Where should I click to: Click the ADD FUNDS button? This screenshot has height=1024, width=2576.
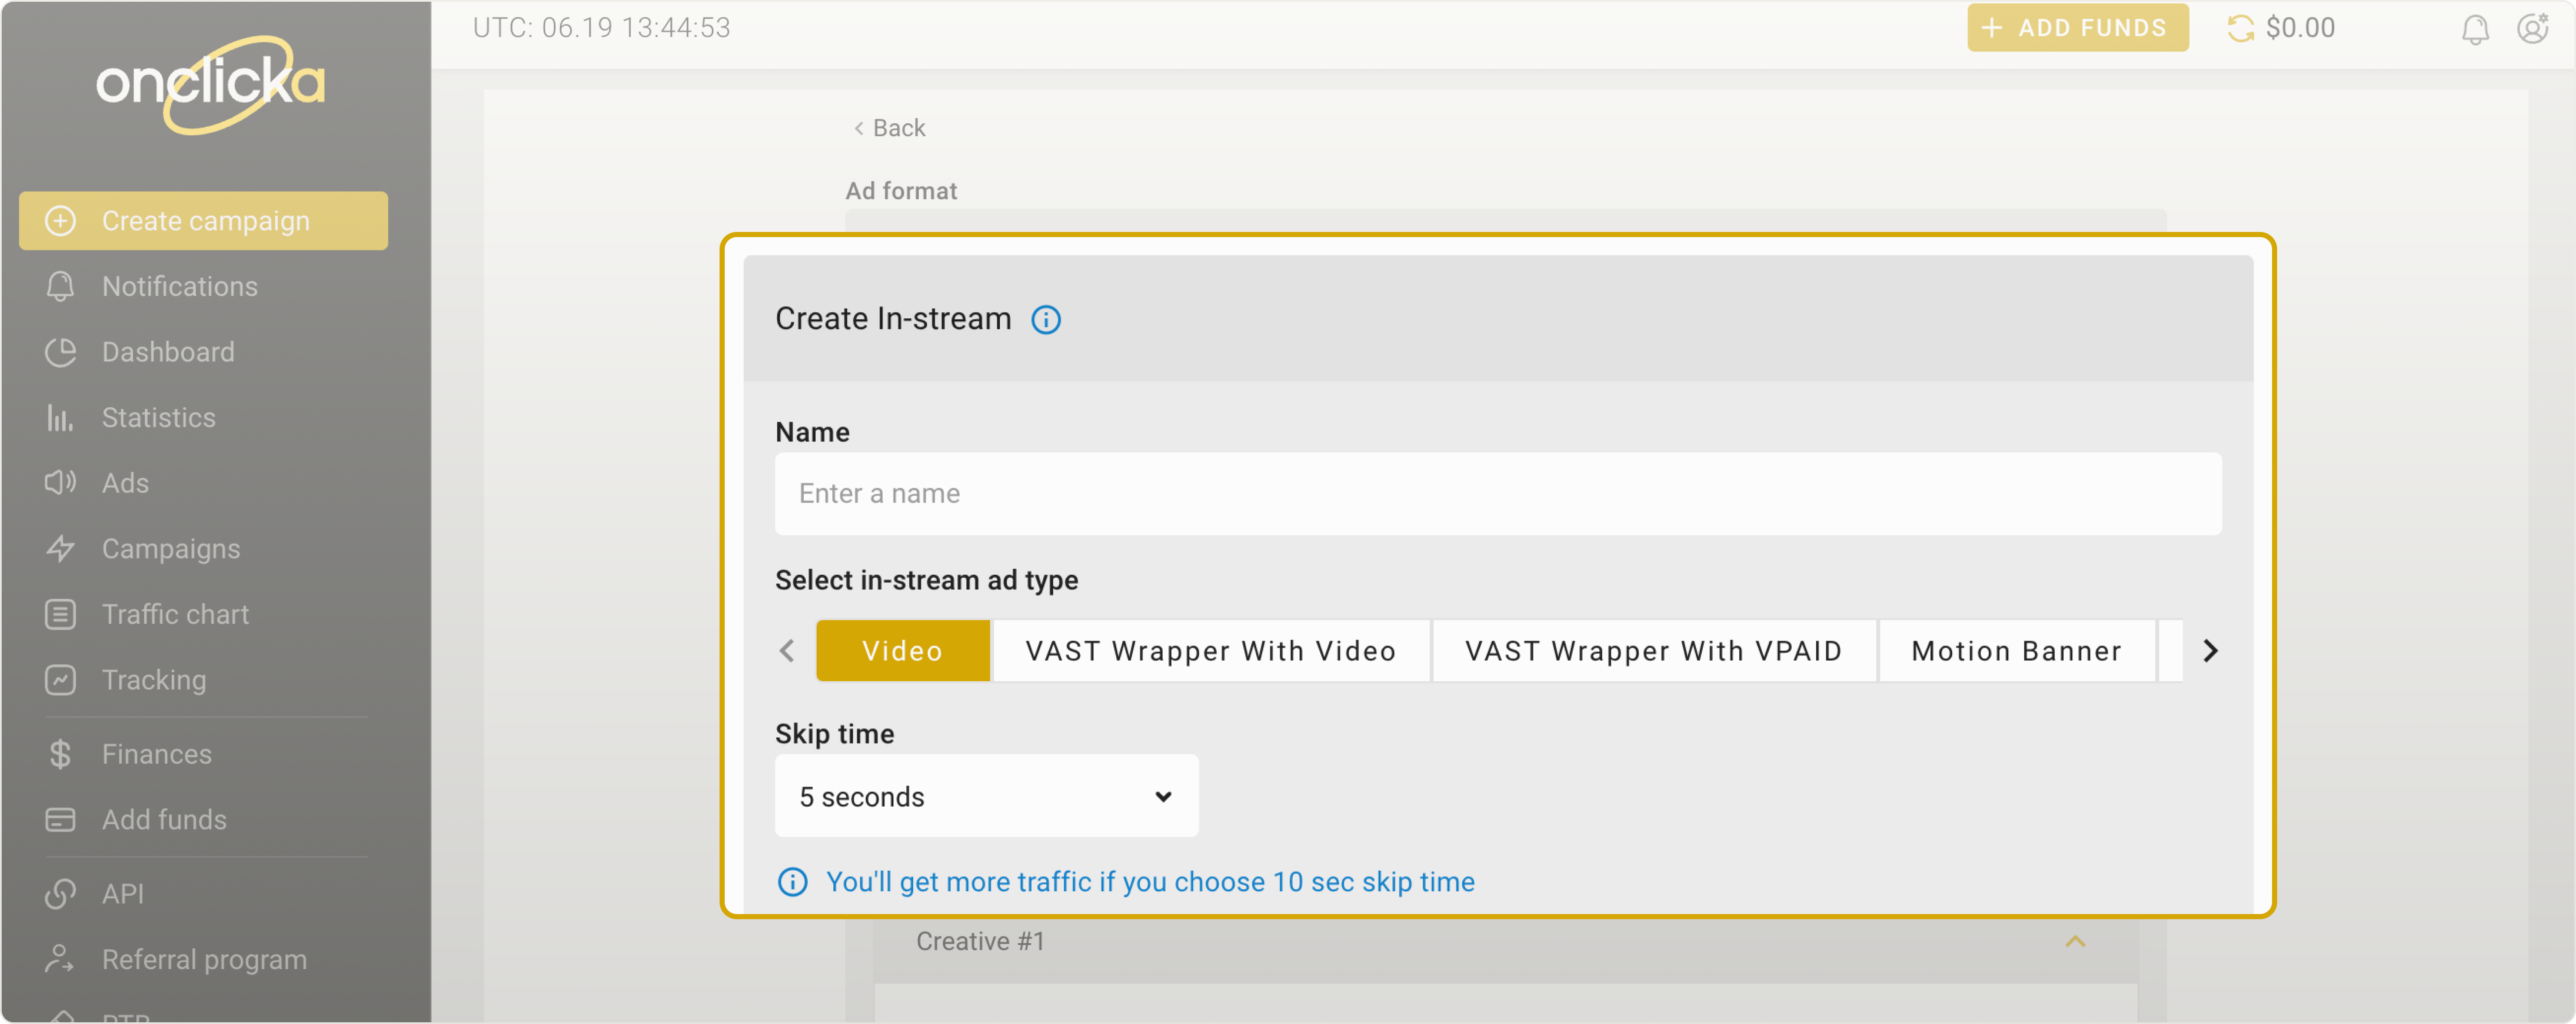2077,28
